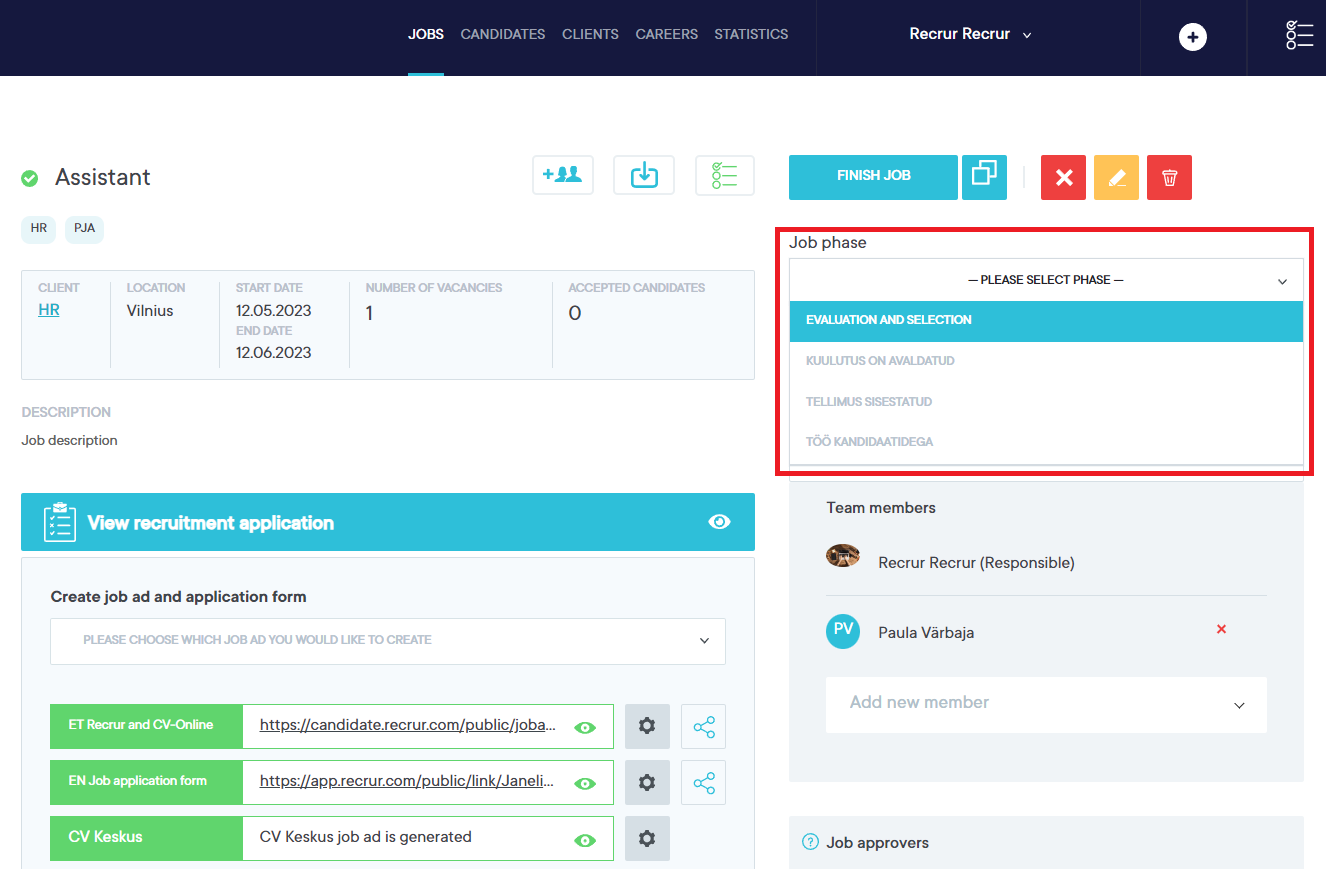Click the download/import icon button

pyautogui.click(x=644, y=175)
